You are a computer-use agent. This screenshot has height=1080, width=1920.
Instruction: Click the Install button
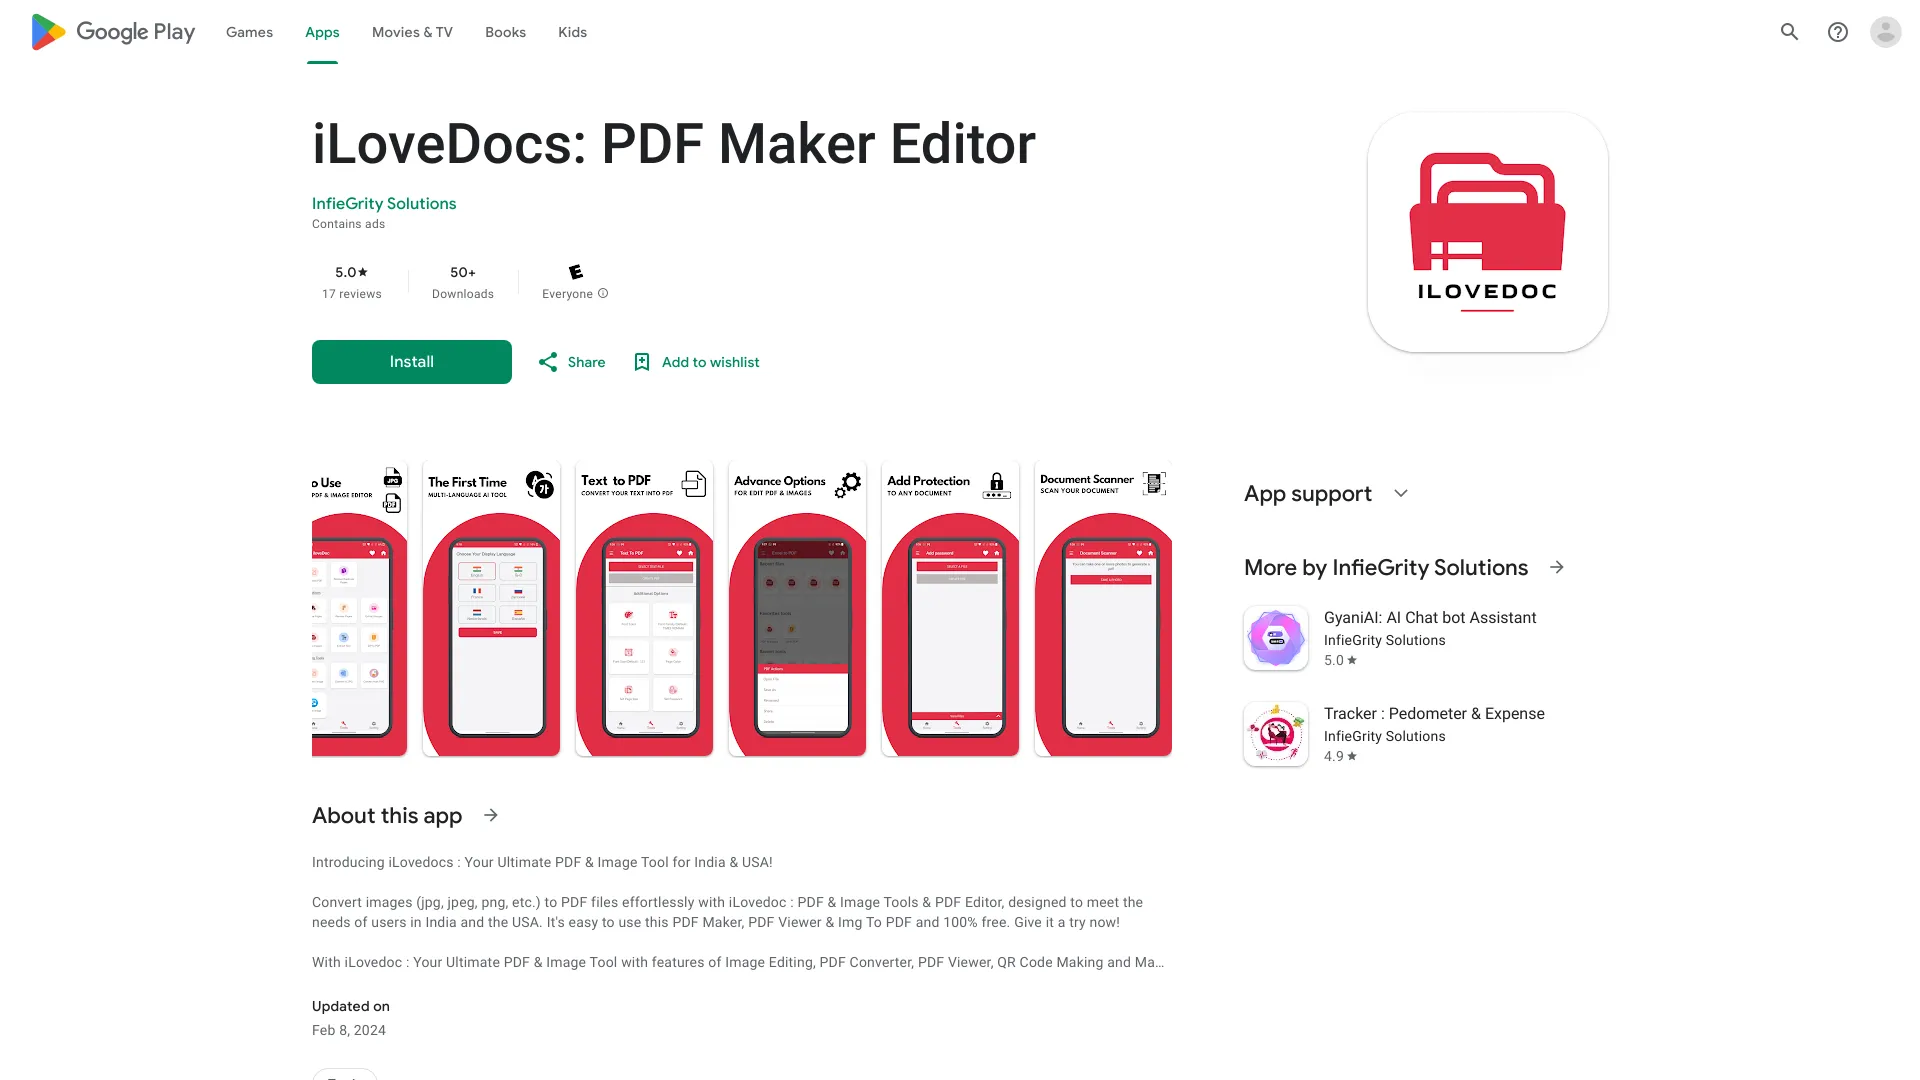411,362
